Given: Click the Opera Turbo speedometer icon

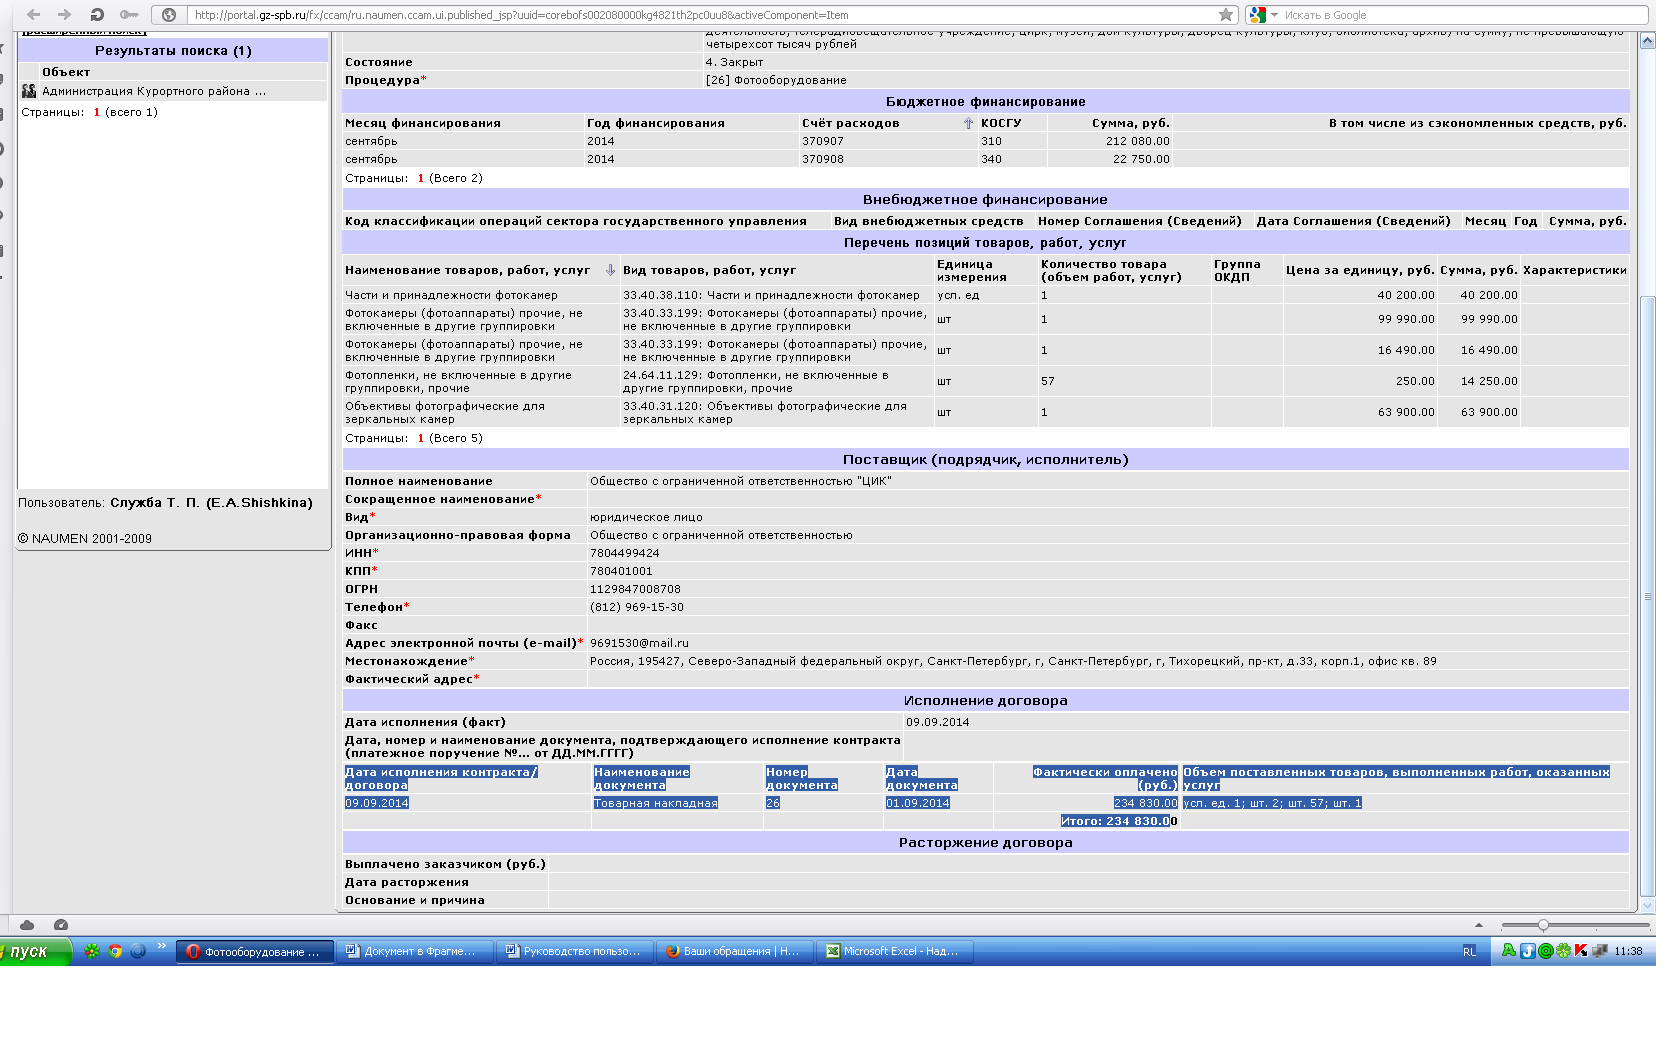Looking at the screenshot, I should click(x=61, y=925).
